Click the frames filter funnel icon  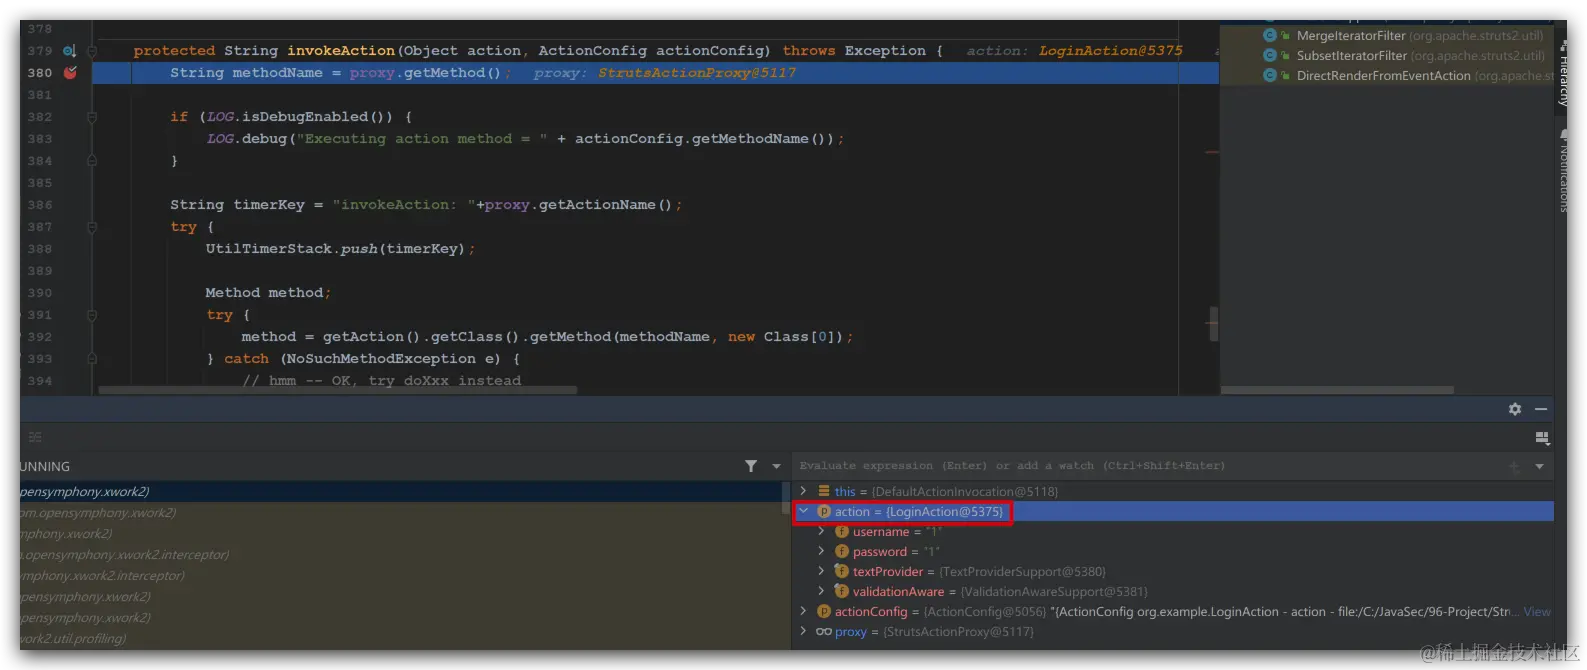coord(751,466)
